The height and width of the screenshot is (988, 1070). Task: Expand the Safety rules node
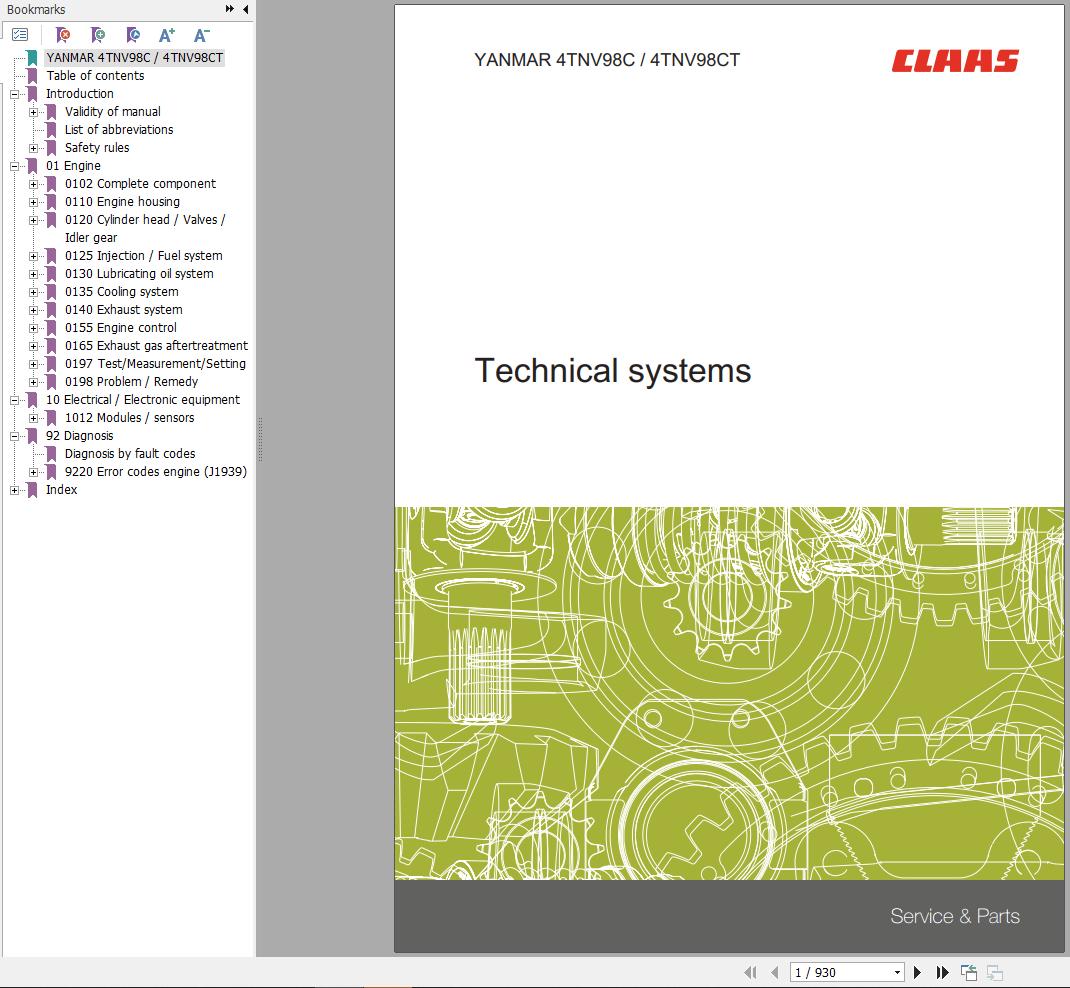(33, 148)
